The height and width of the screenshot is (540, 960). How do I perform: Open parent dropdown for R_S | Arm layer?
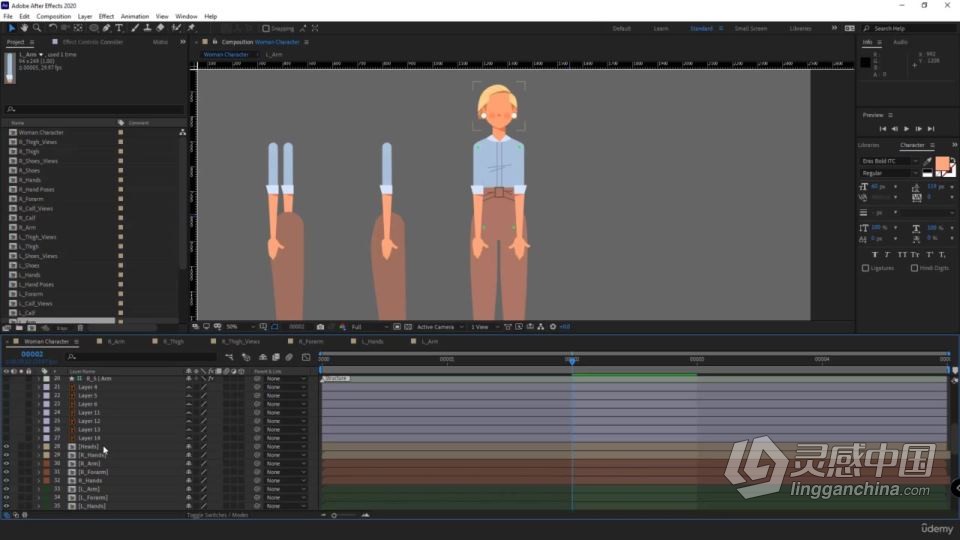click(285, 379)
